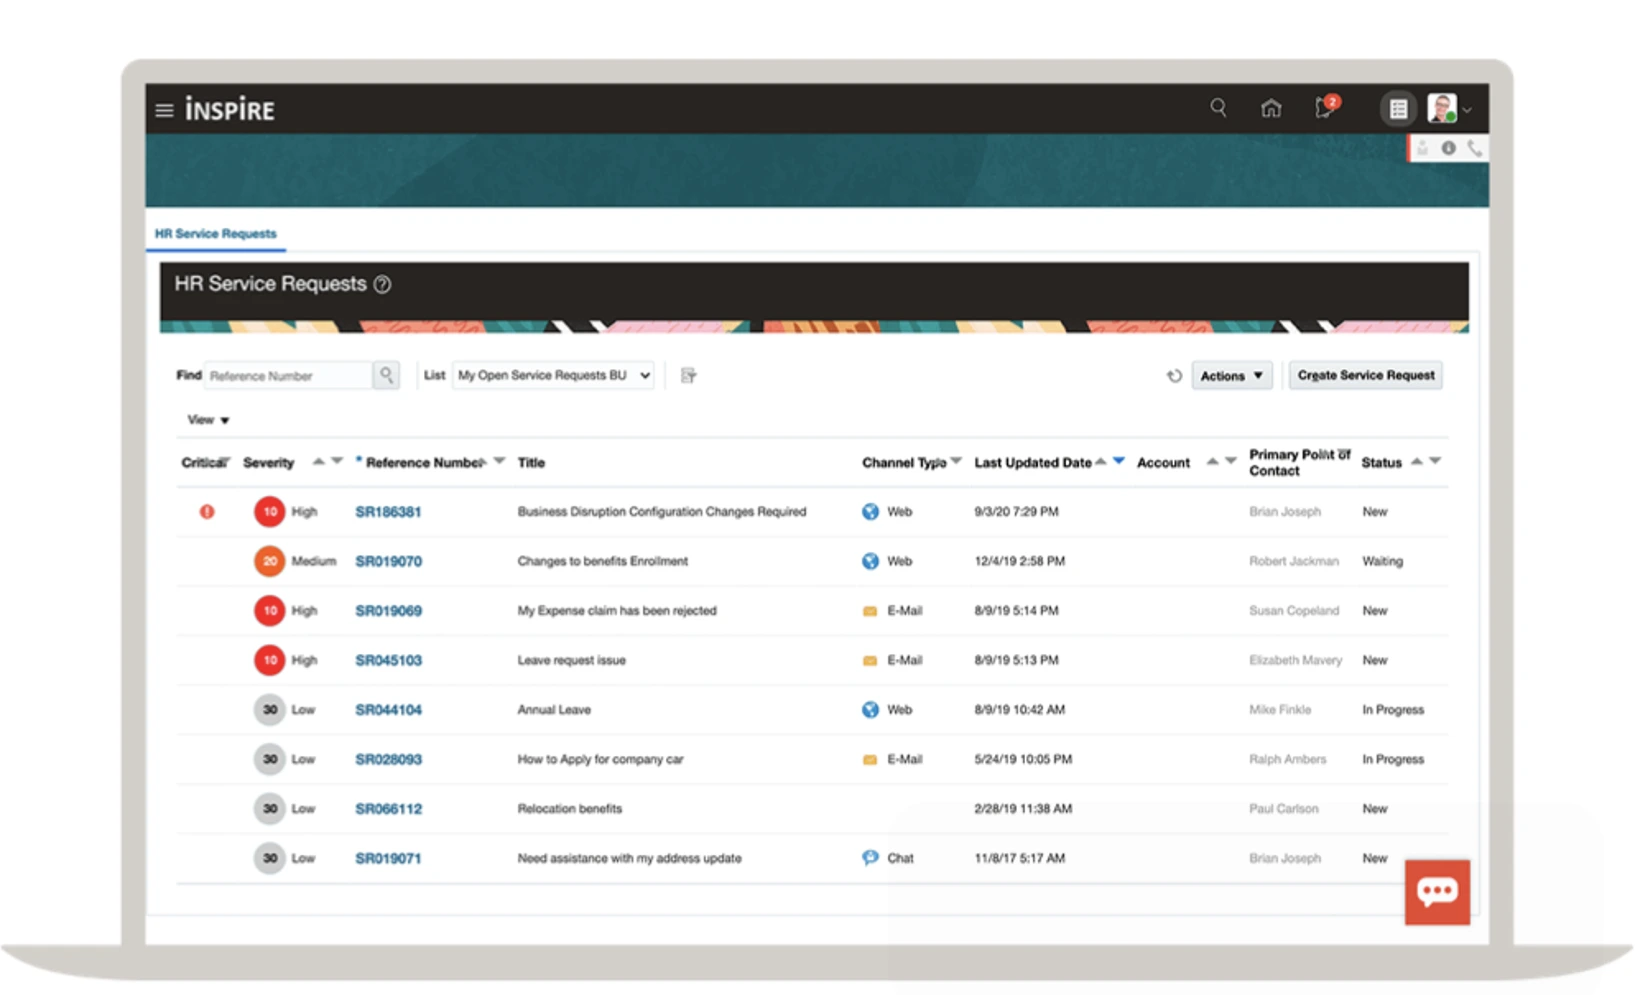Viewport: 1636px width, 996px height.
Task: Expand the View menu
Action: coord(208,420)
